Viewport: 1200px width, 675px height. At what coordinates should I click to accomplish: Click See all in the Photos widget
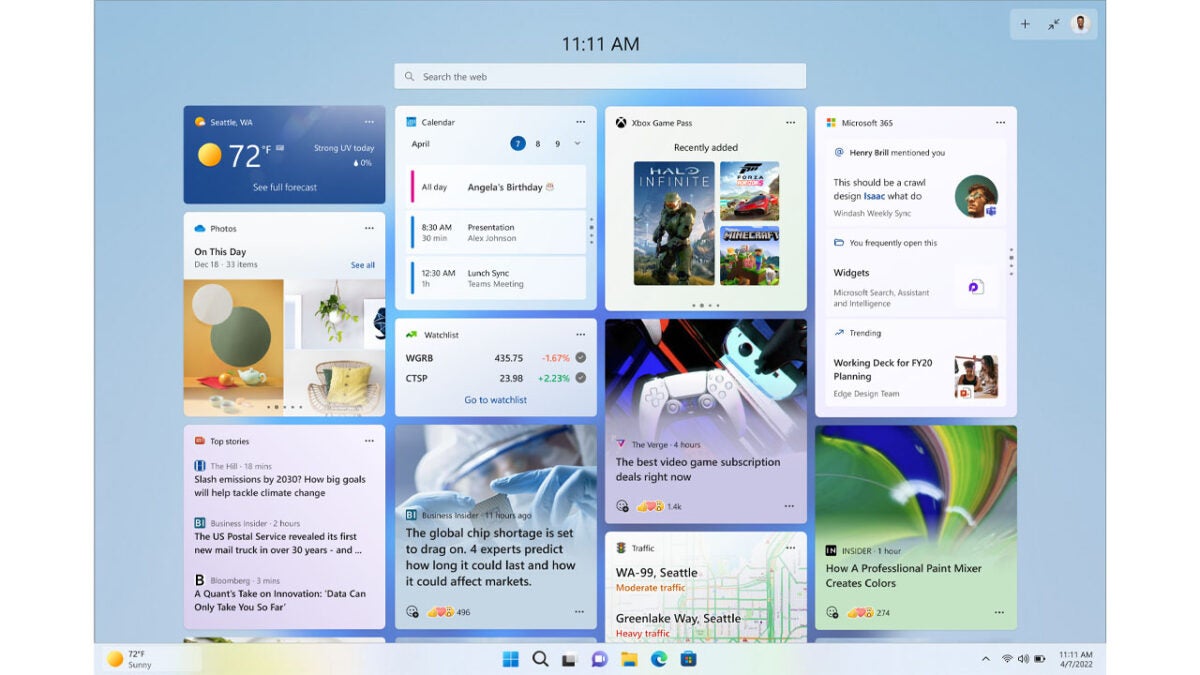363,265
